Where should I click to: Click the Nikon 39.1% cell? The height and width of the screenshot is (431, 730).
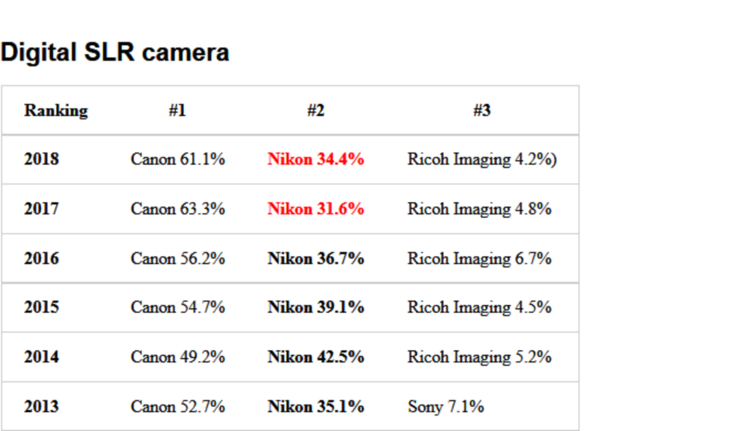coord(316,308)
